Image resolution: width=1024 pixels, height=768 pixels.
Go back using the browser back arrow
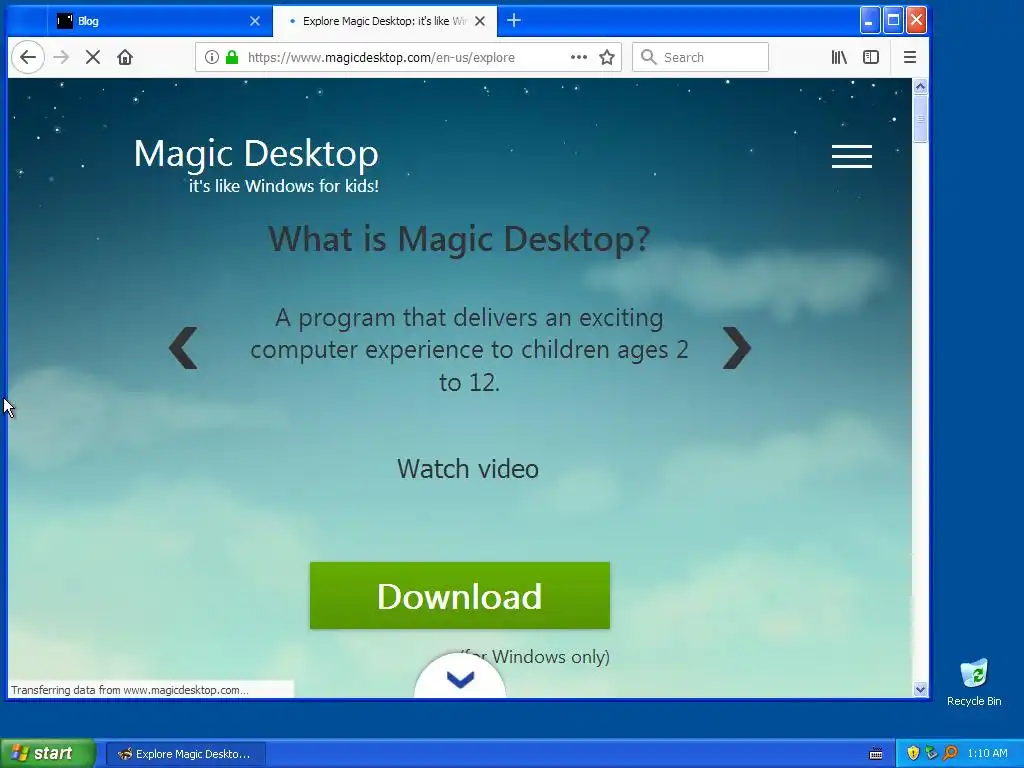(28, 57)
